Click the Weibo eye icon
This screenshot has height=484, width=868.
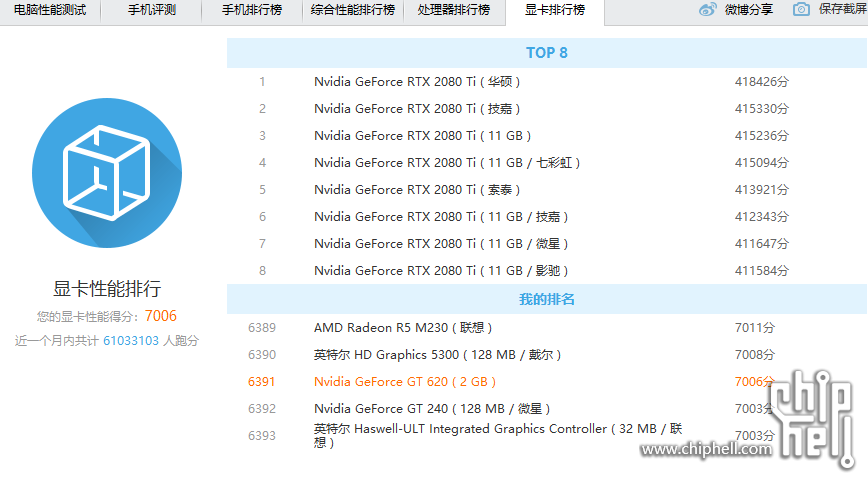[707, 9]
